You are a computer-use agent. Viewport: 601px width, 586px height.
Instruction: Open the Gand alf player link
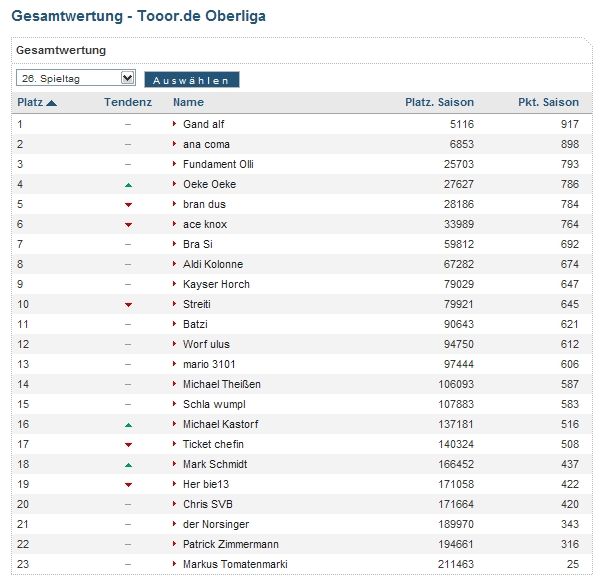pyautogui.click(x=203, y=124)
